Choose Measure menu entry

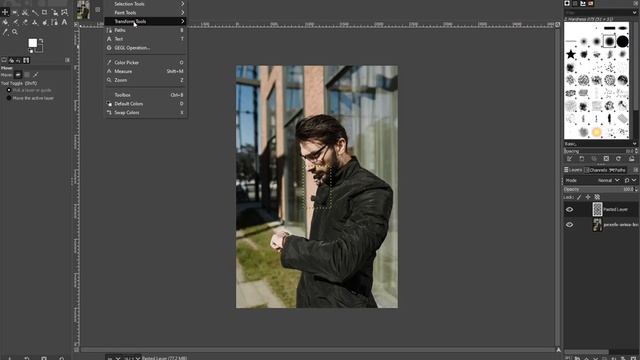point(146,71)
